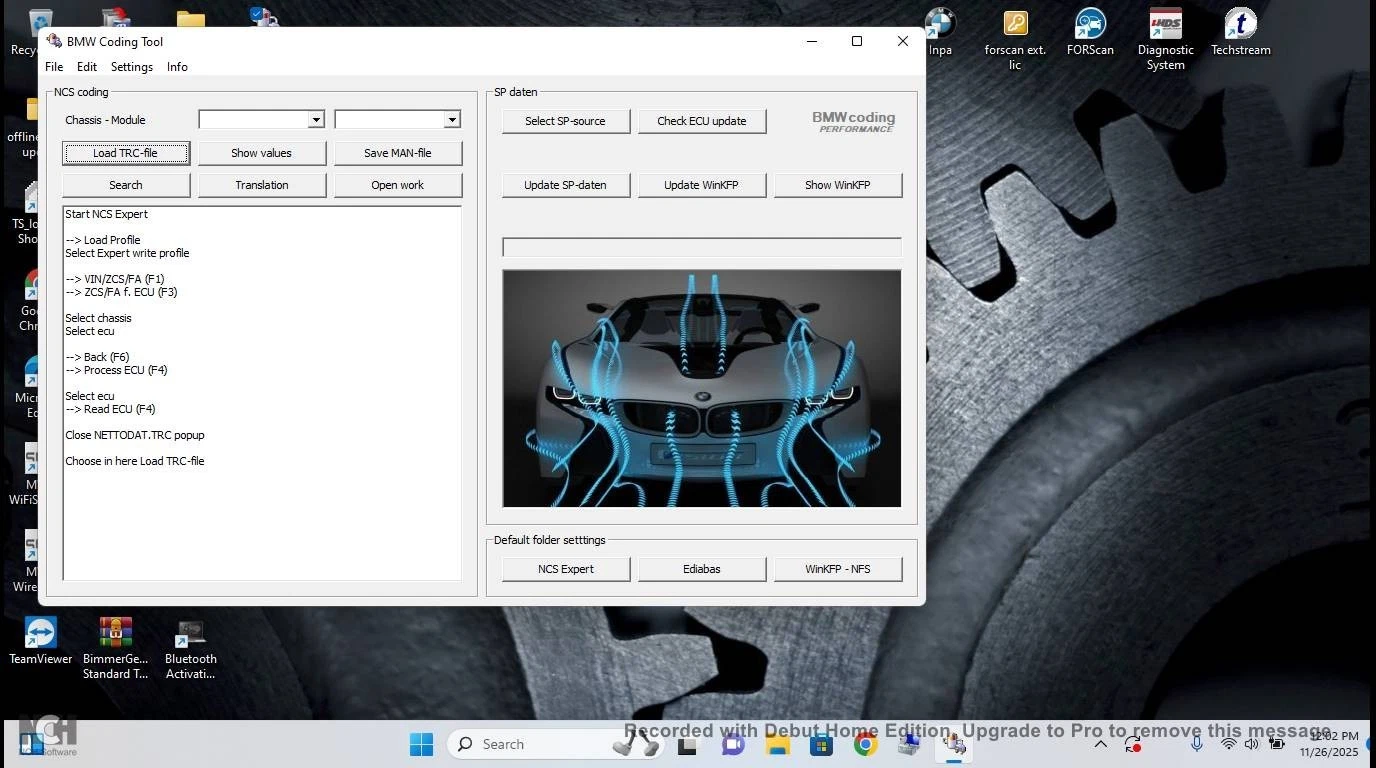This screenshot has height=768, width=1376.
Task: Open the Settings menu
Action: 132,67
